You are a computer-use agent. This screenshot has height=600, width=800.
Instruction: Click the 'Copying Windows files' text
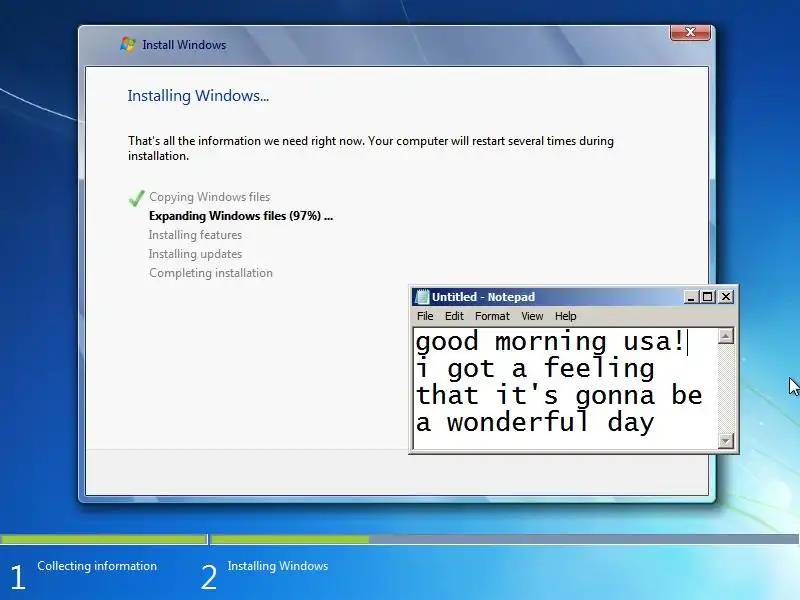[x=210, y=197]
